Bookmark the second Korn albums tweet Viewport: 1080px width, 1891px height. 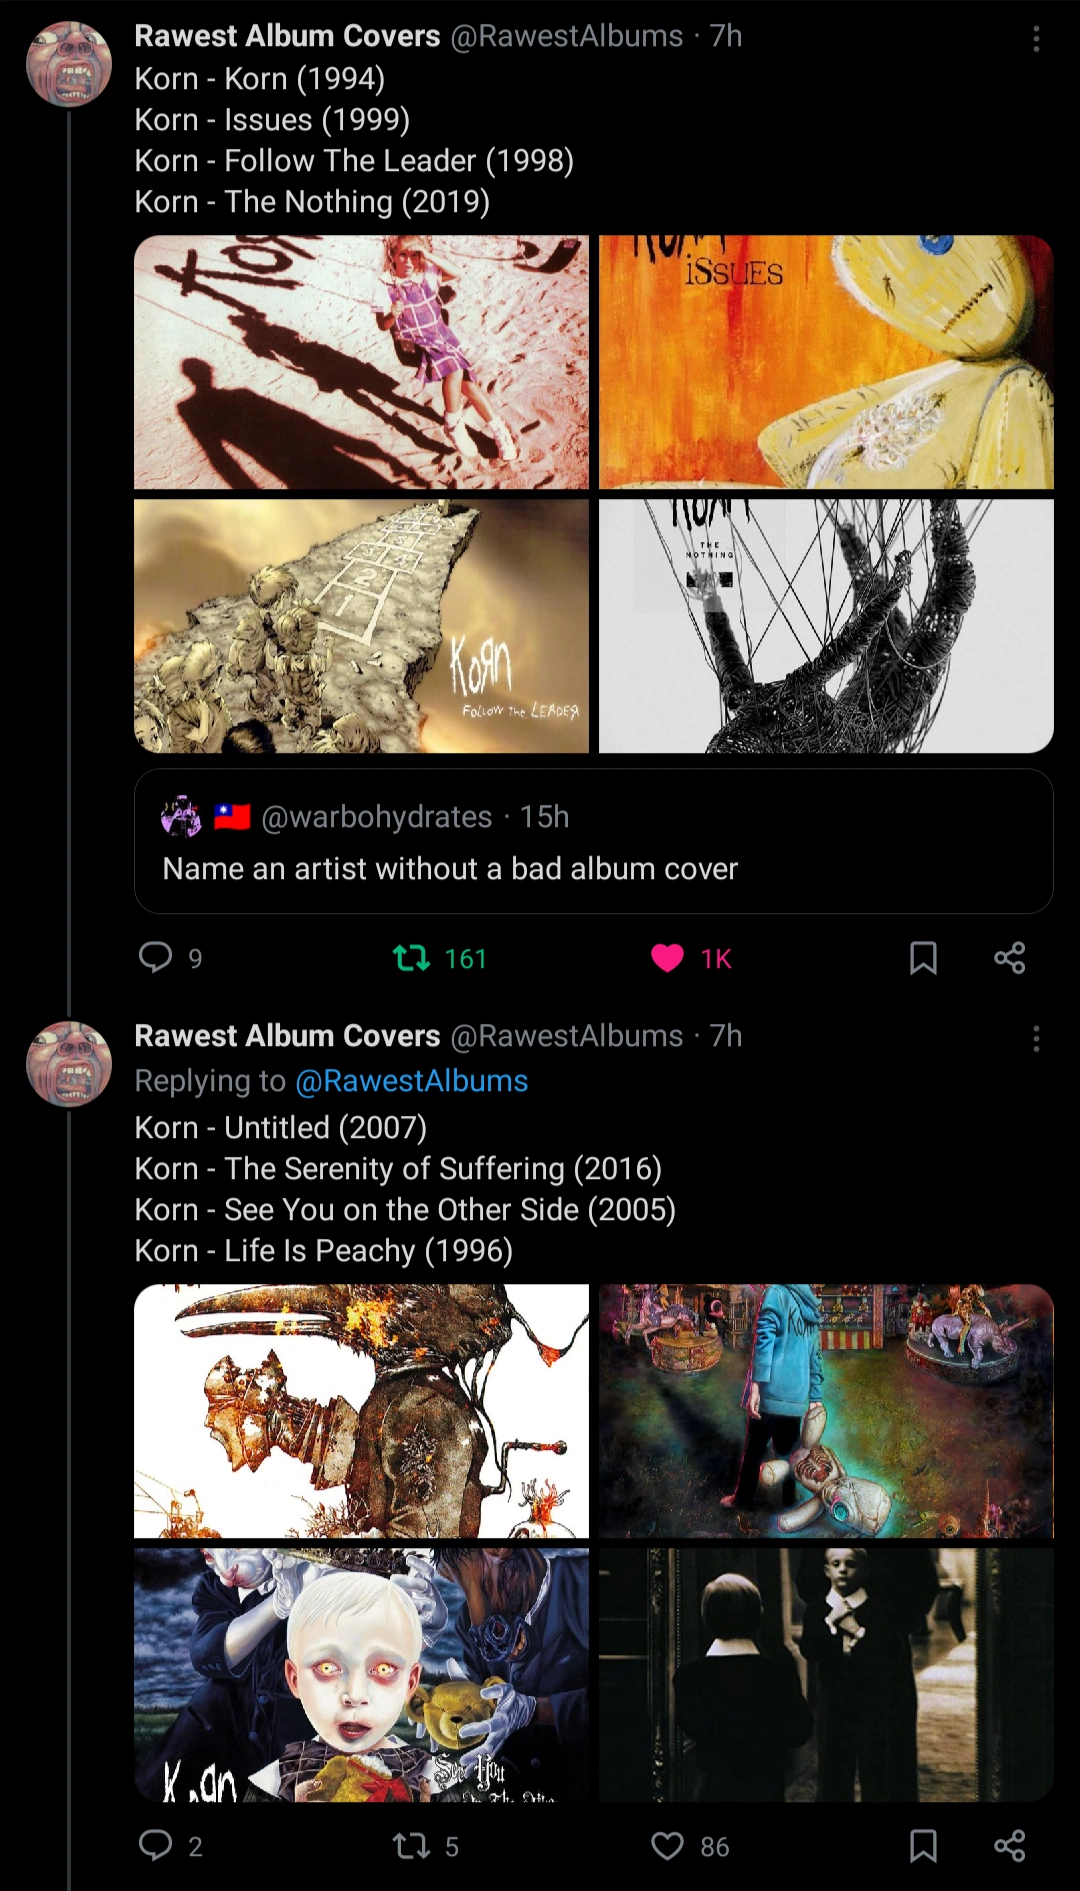tap(923, 1846)
